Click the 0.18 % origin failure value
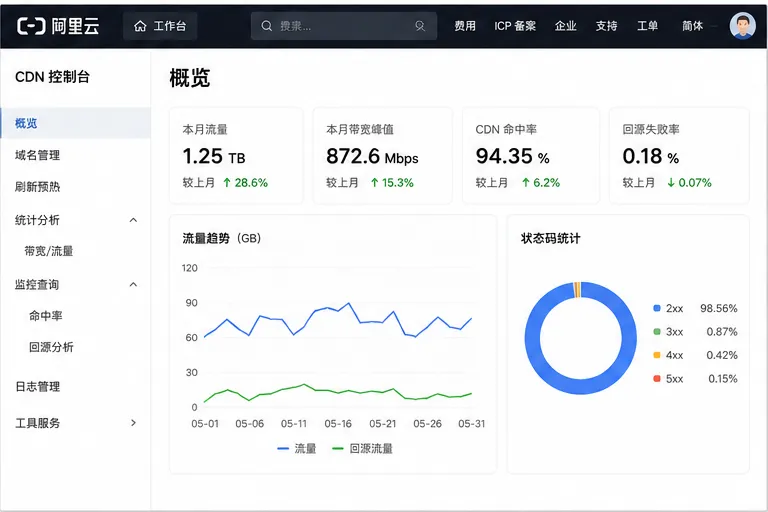Viewport: 768px width, 512px height. pos(650,156)
